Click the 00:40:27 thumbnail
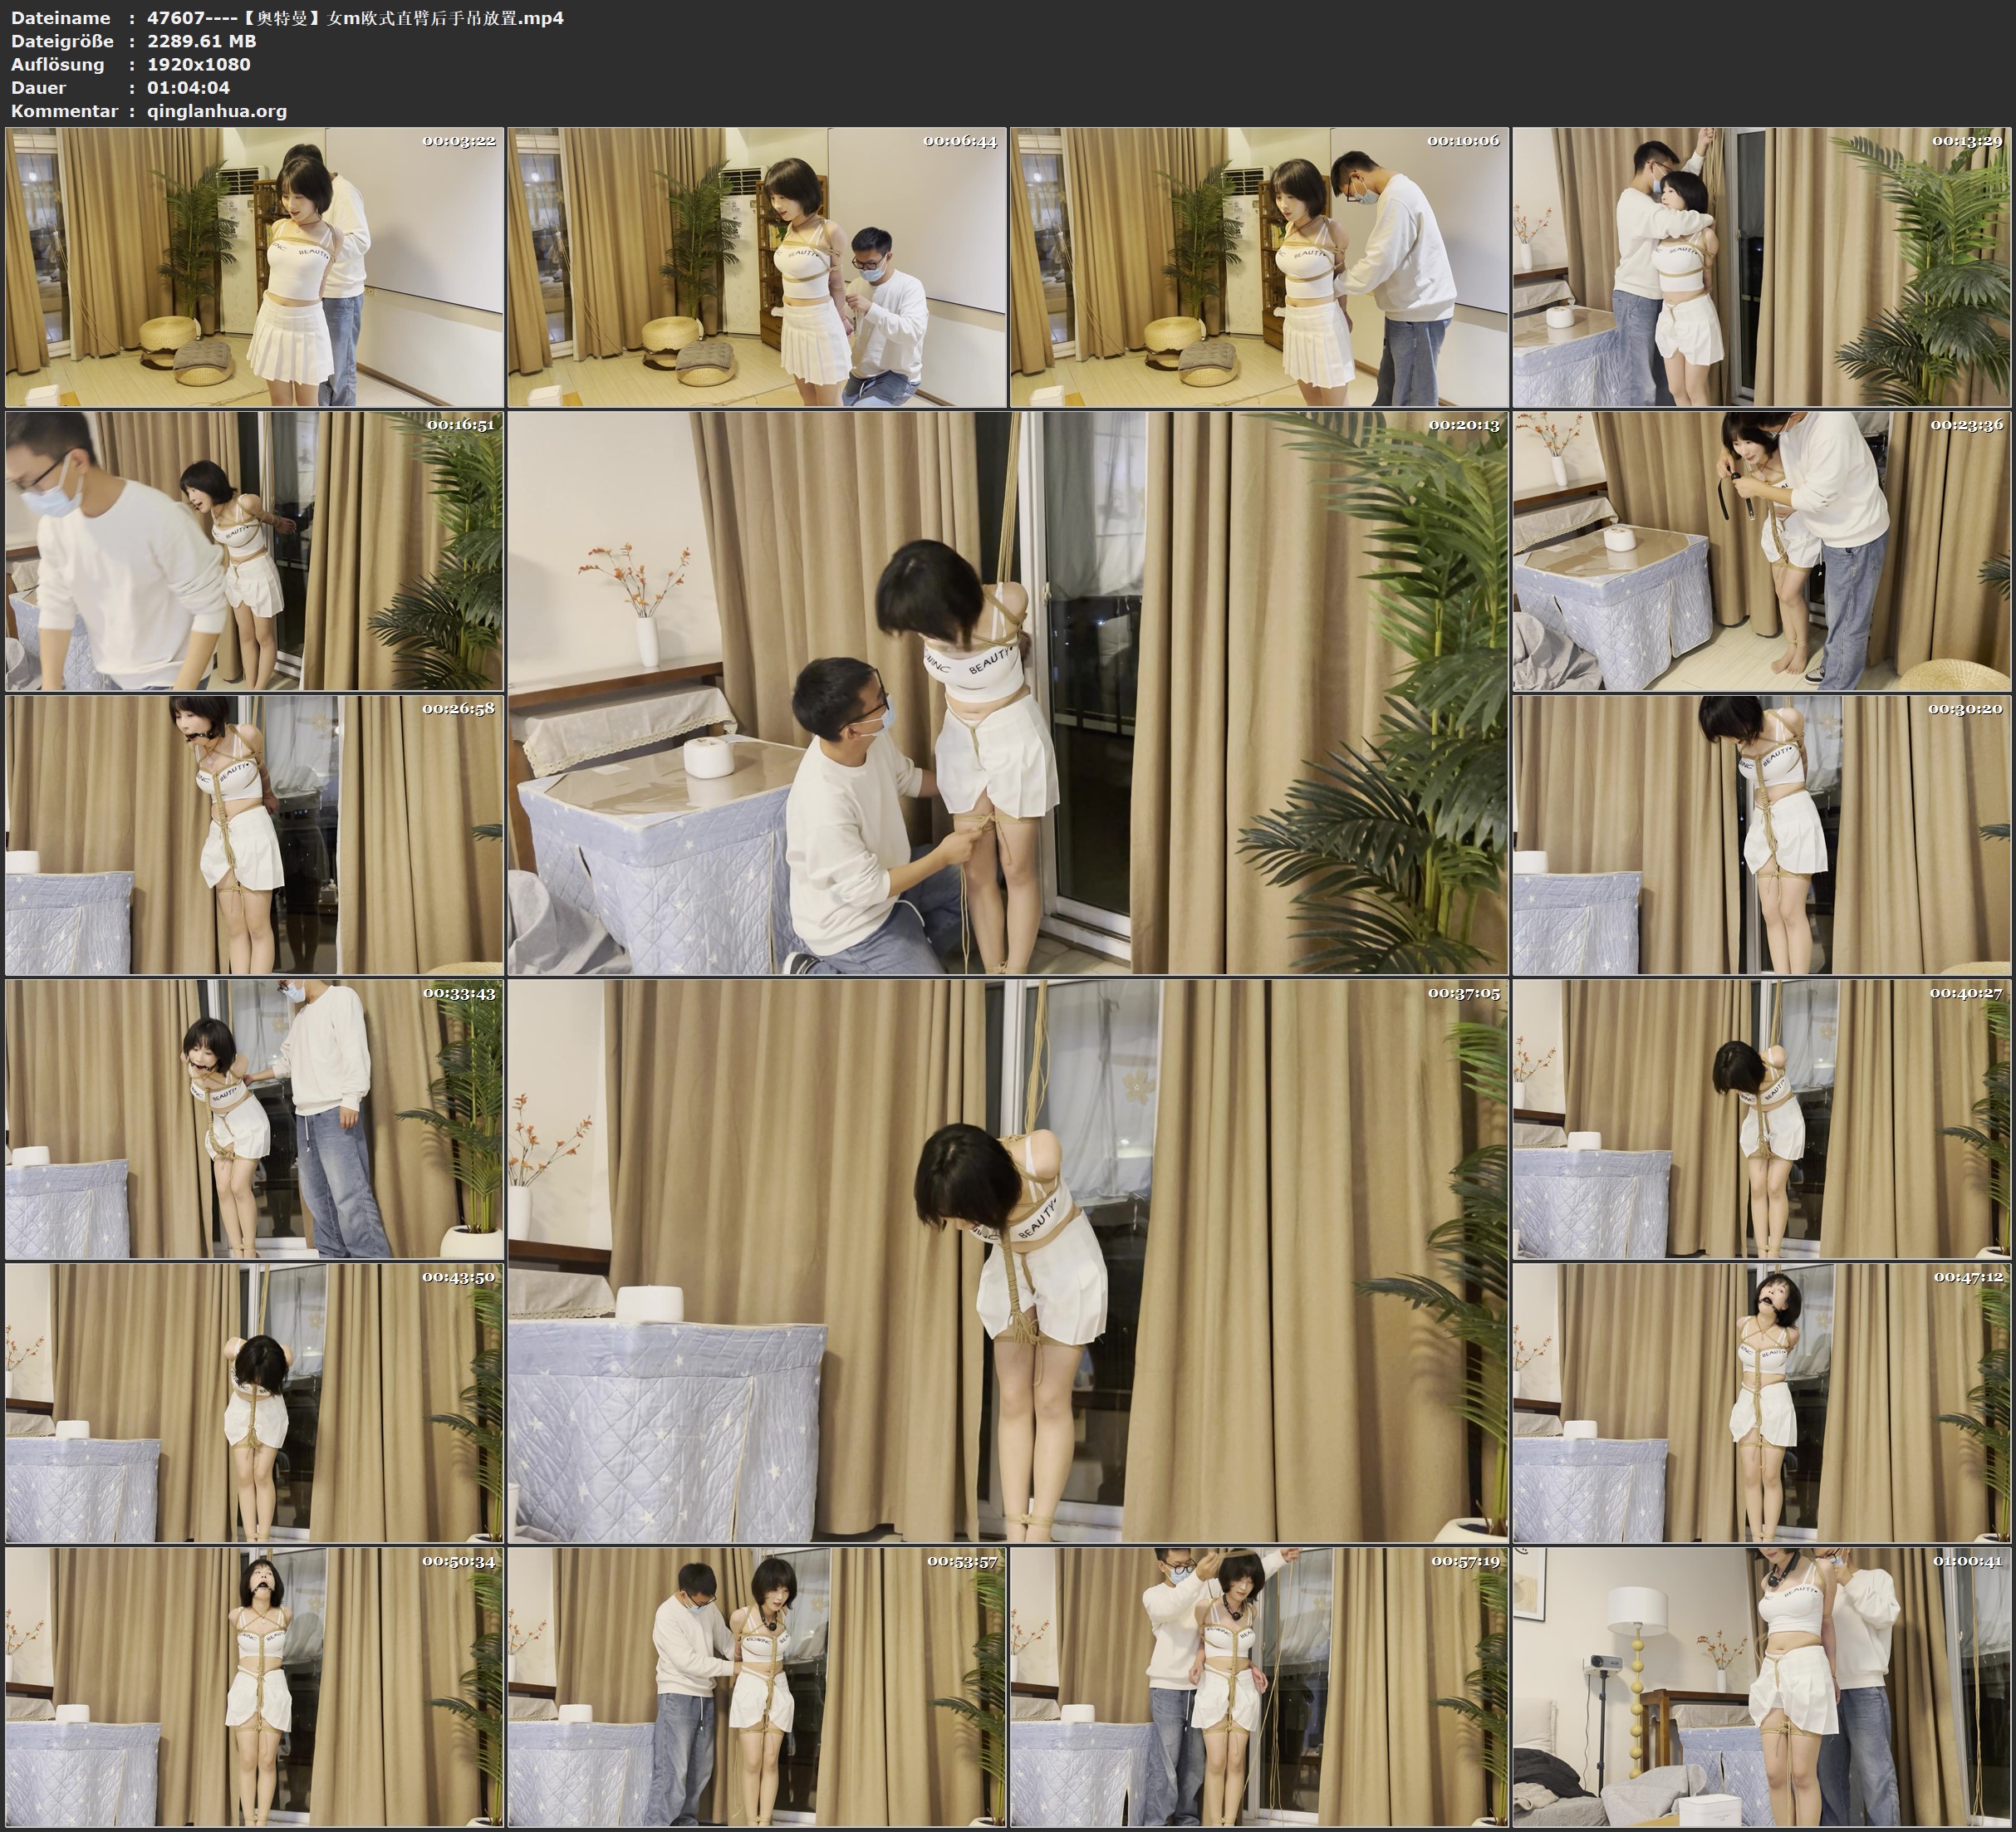The width and height of the screenshot is (2016, 1832). click(1761, 1119)
